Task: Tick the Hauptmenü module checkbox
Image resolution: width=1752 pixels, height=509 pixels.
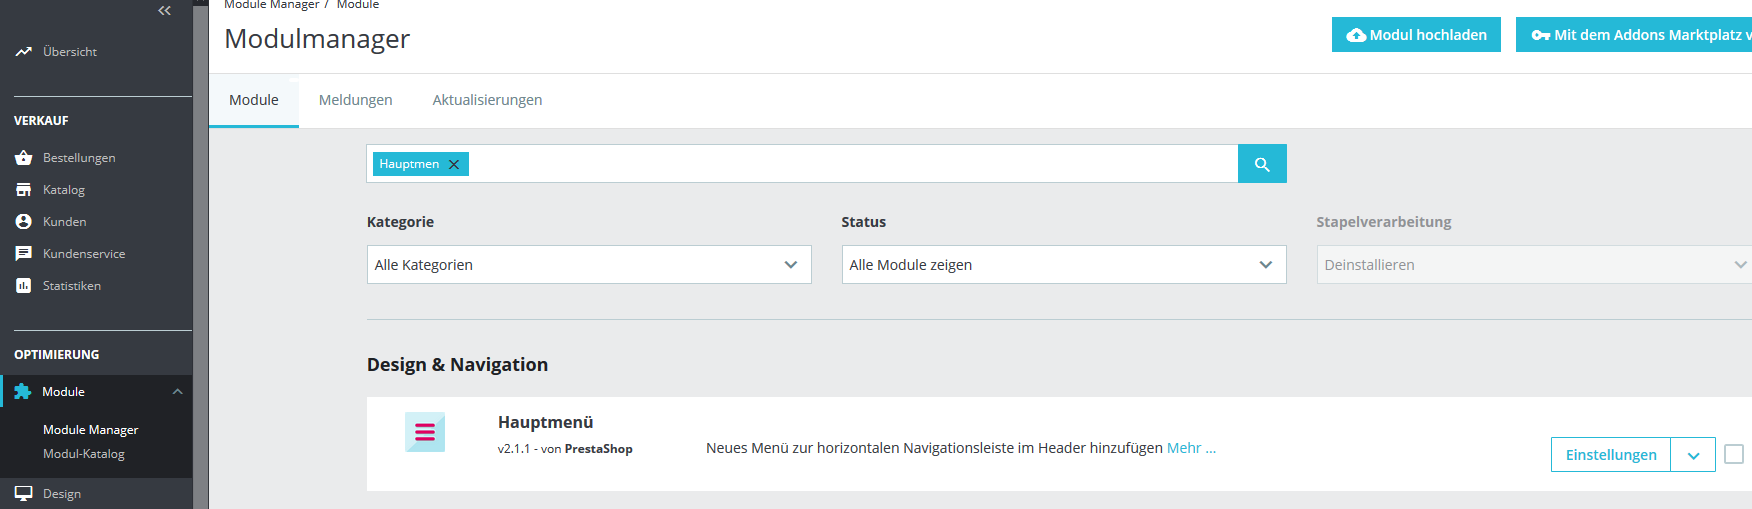Action: [1734, 454]
